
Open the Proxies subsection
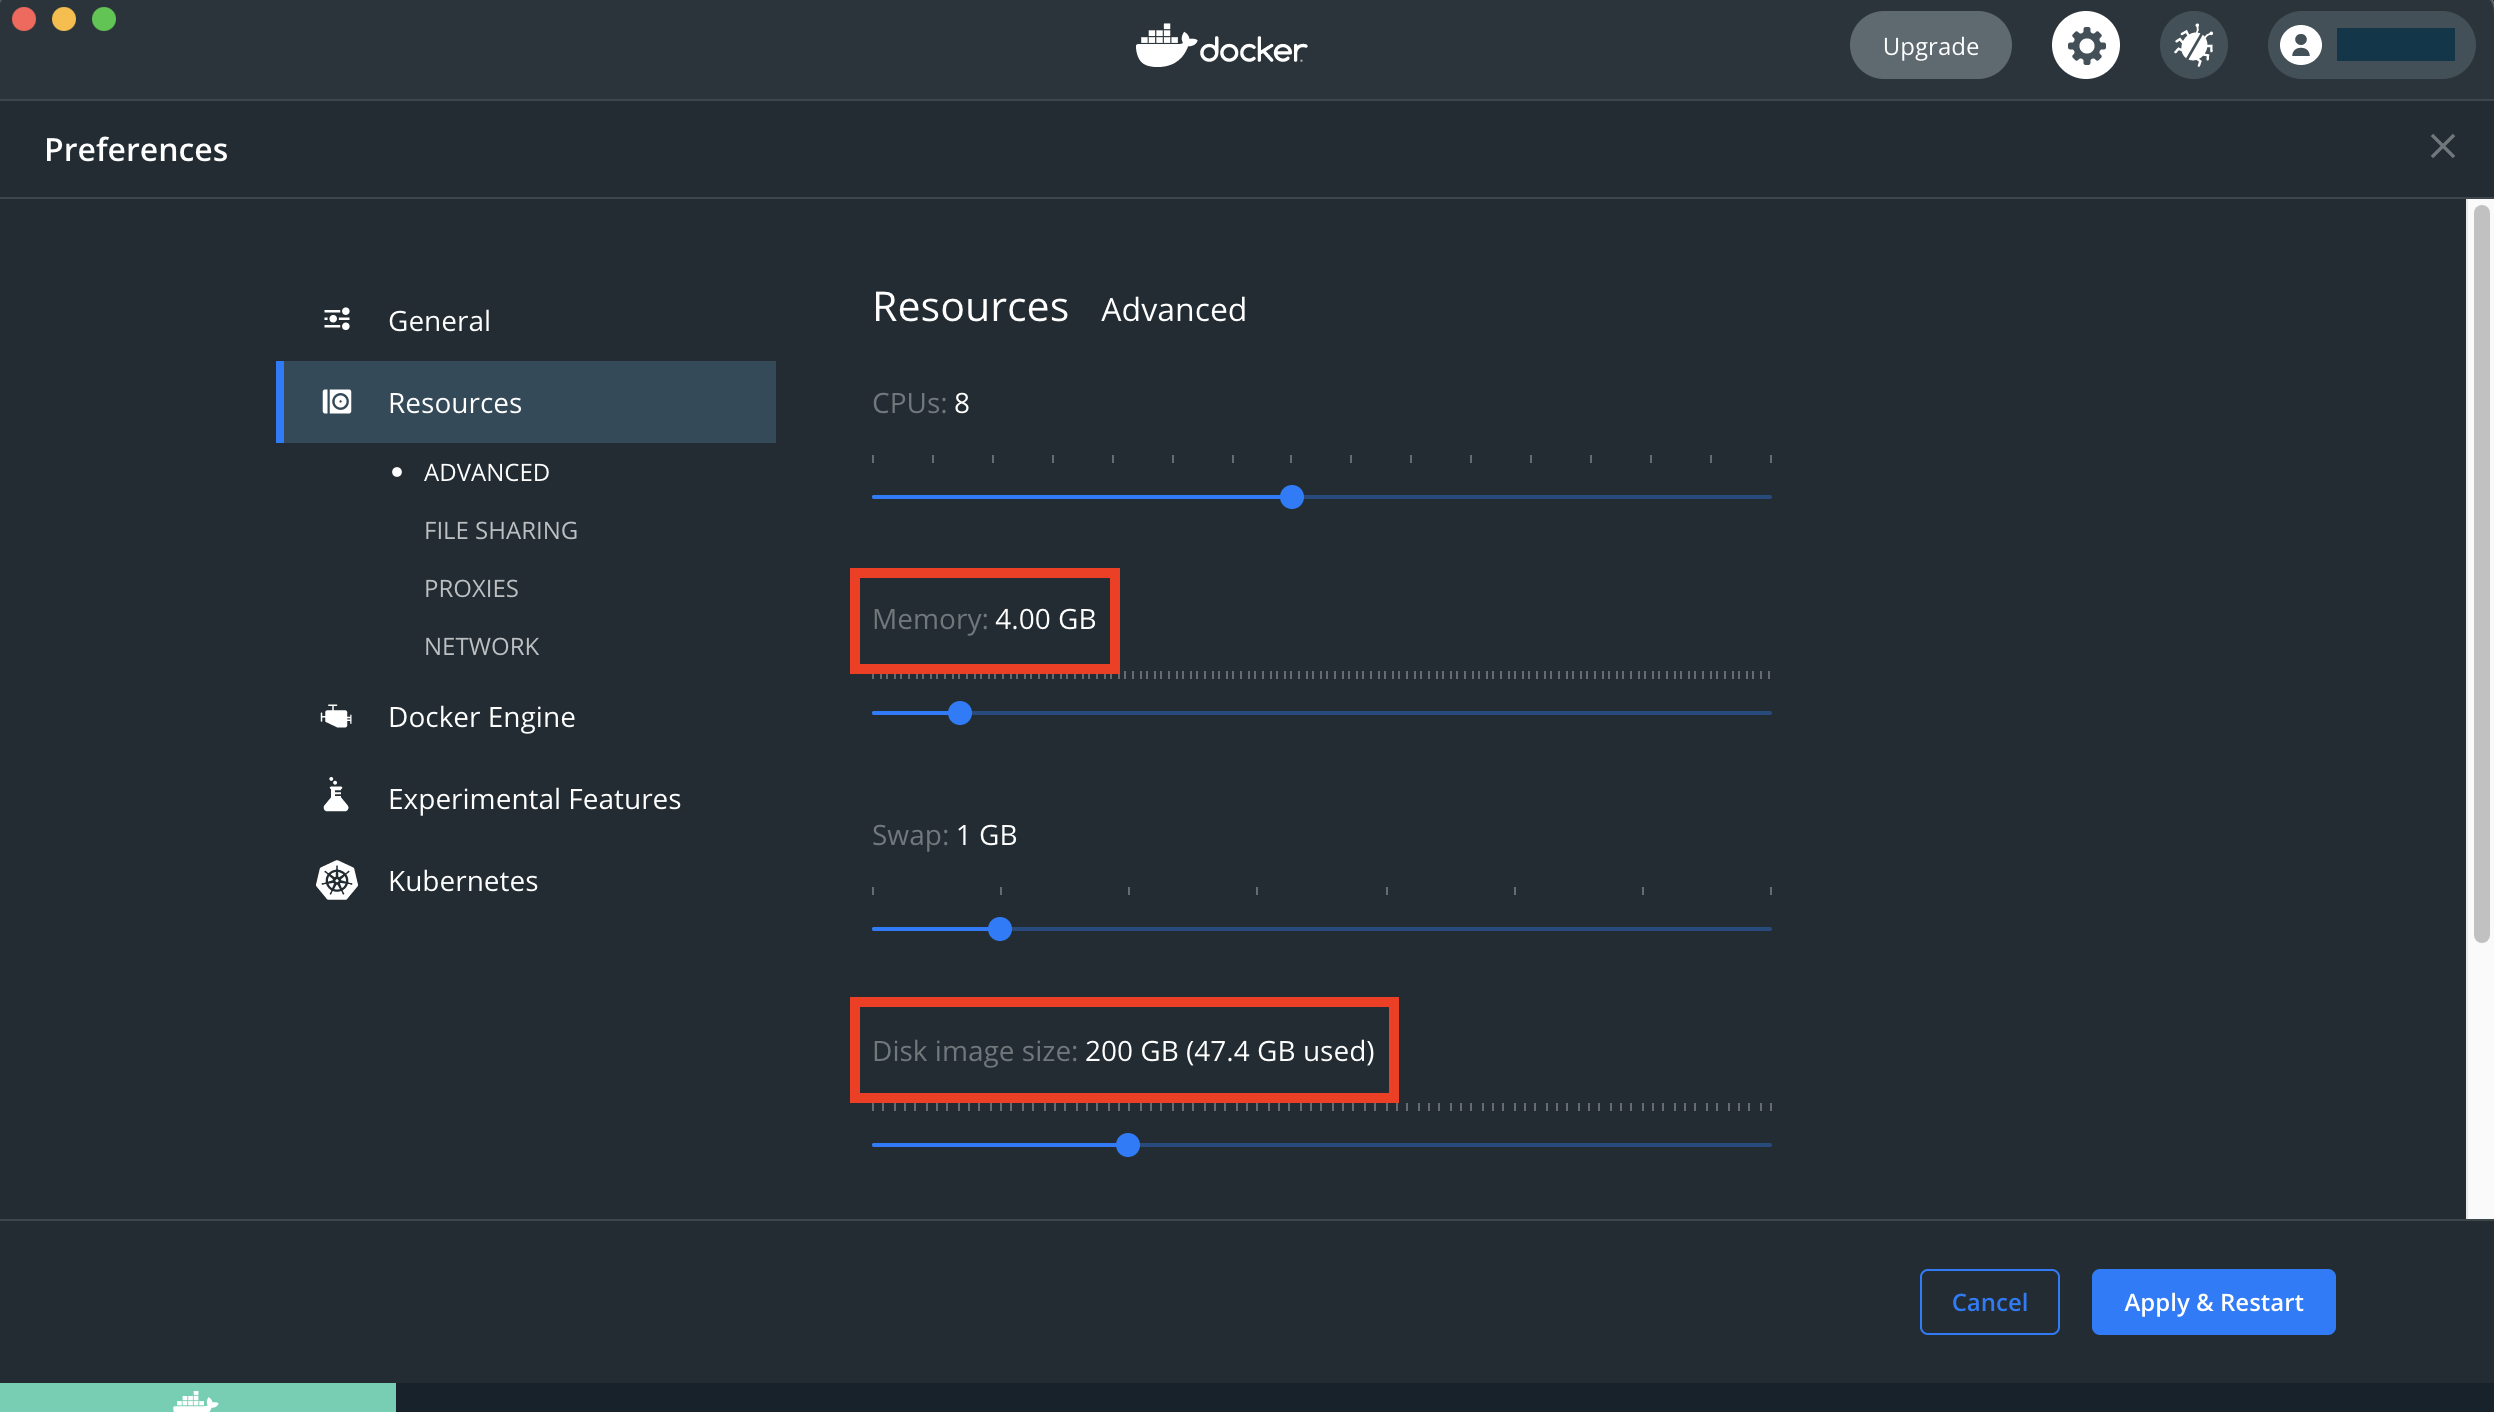471,589
